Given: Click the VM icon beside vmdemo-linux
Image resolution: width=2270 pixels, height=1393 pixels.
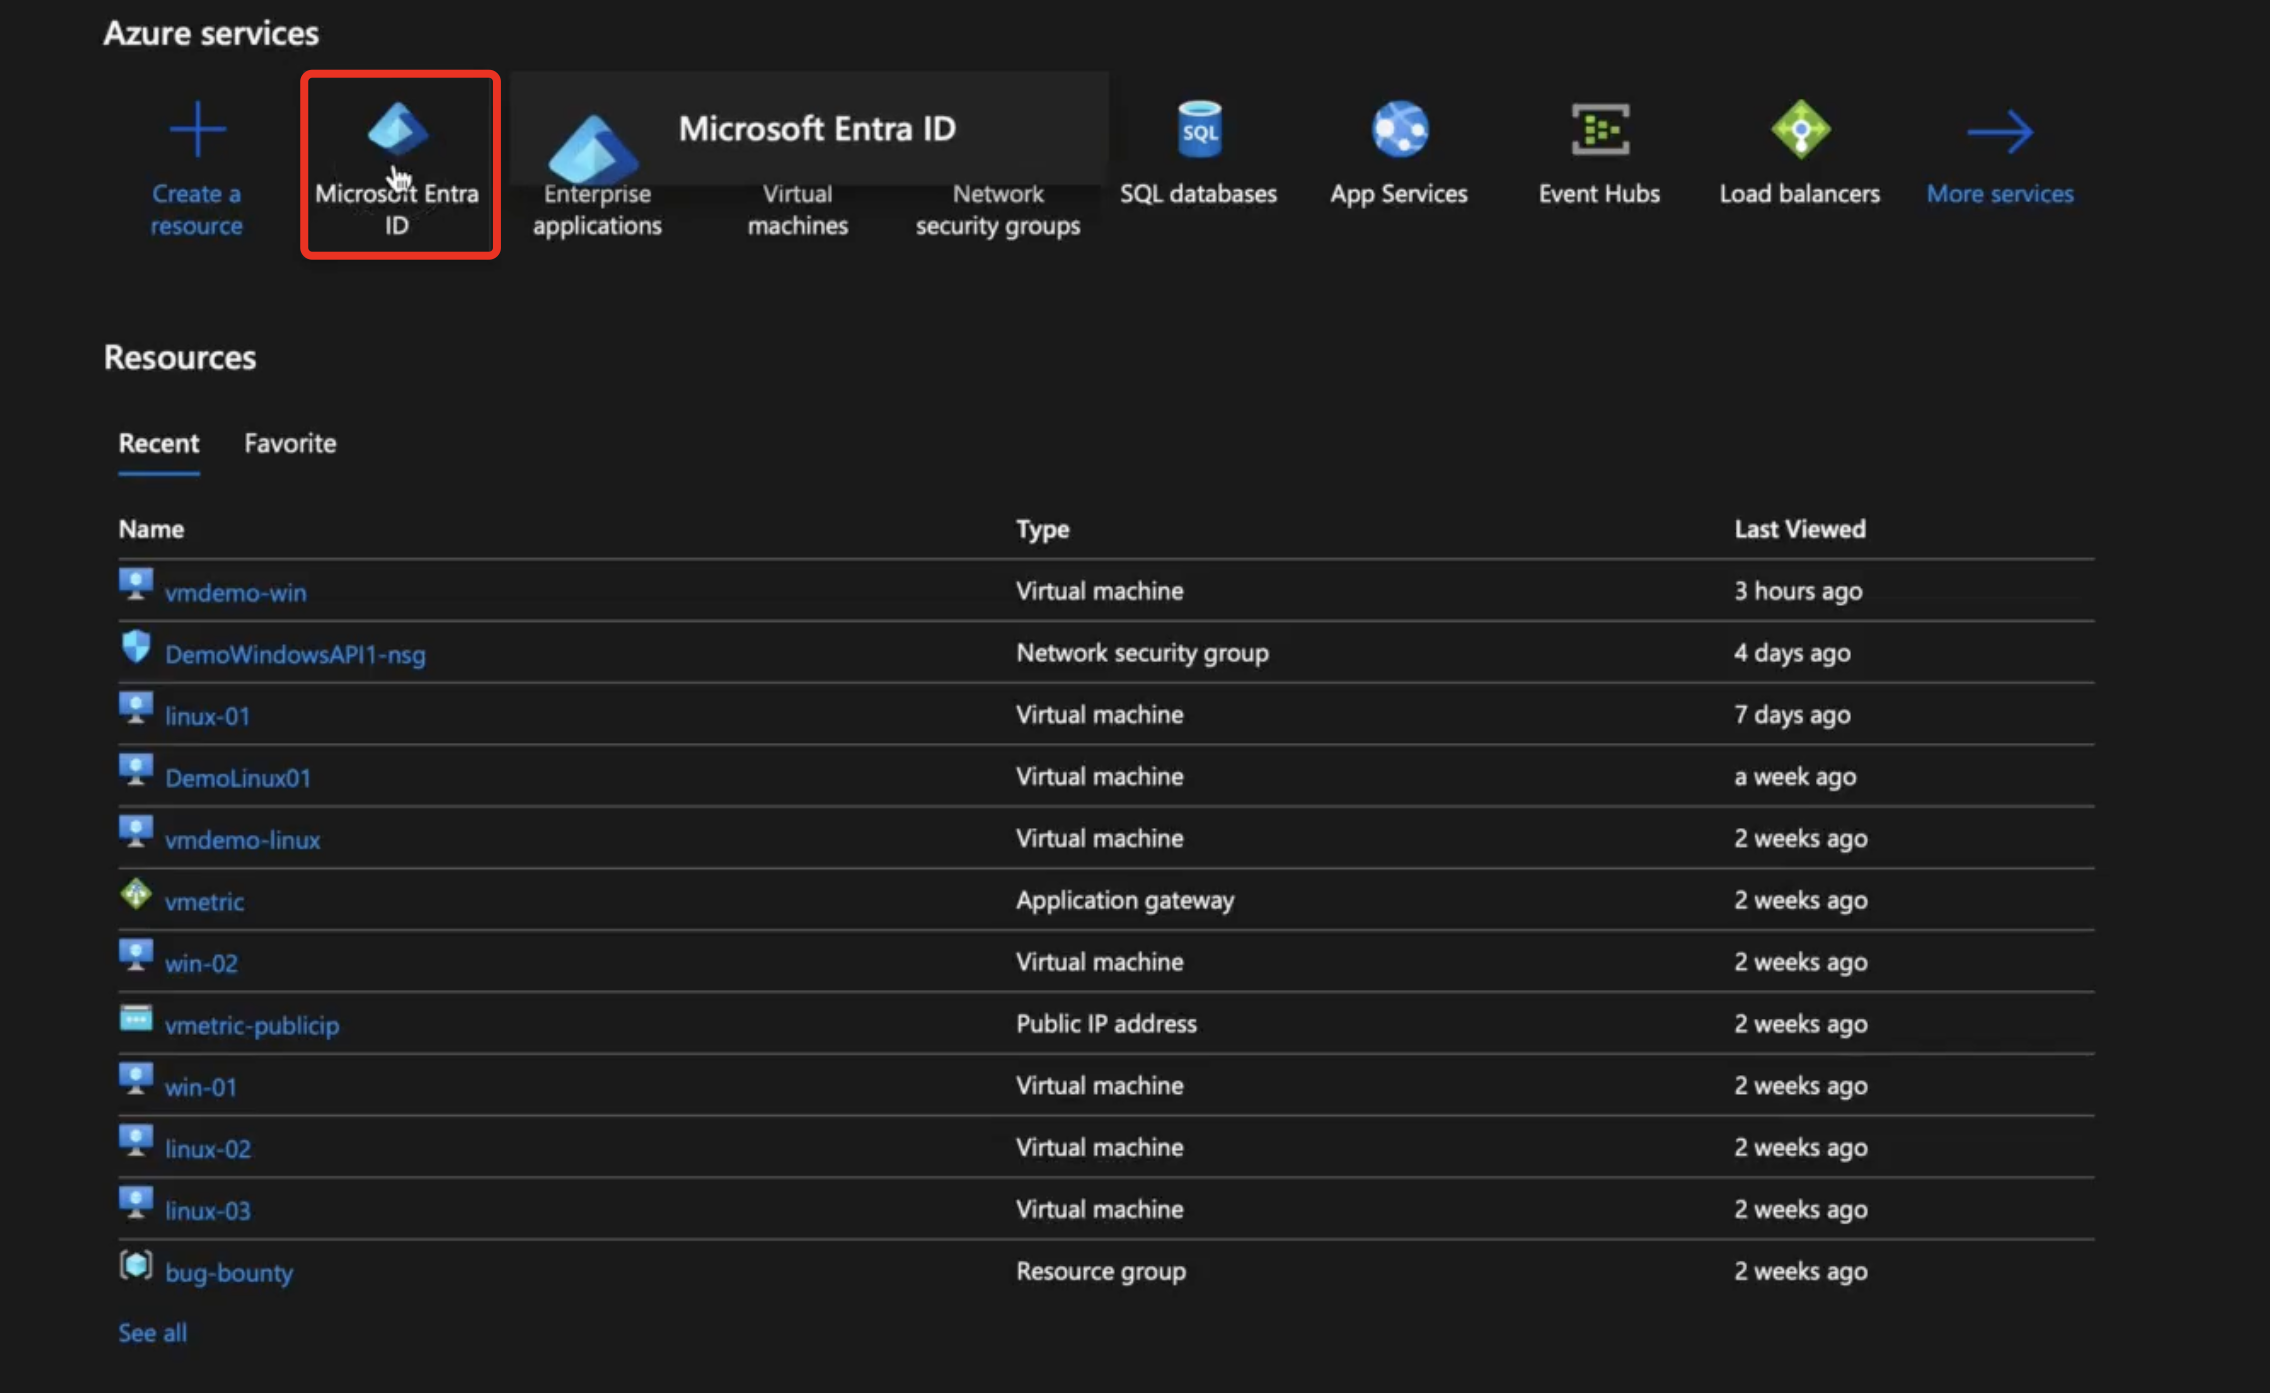Looking at the screenshot, I should (x=136, y=832).
